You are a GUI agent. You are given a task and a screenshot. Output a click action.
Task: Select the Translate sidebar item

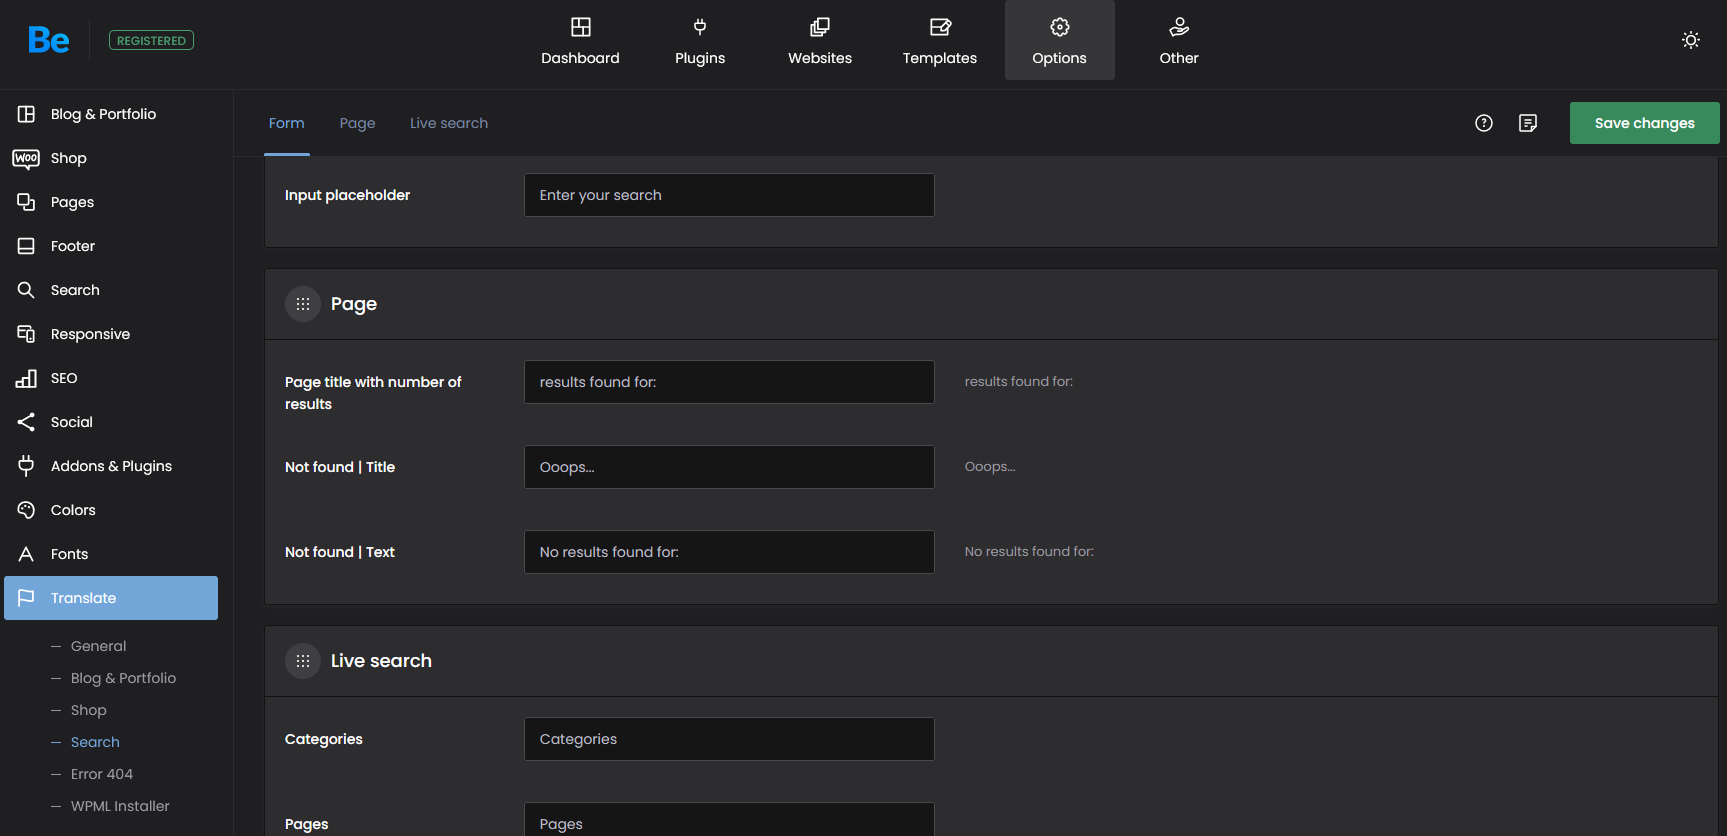coord(111,598)
